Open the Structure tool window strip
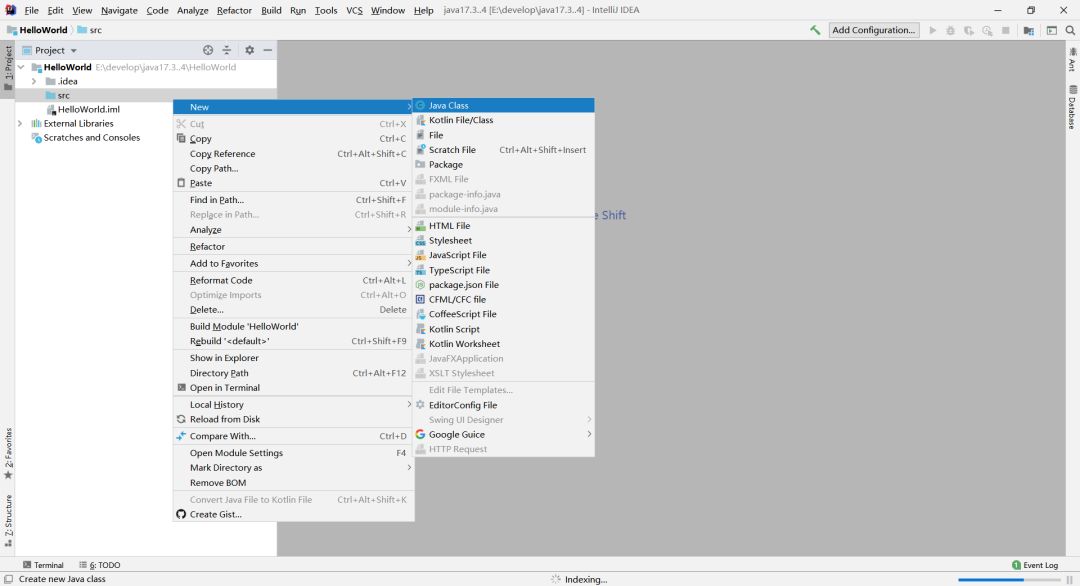1080x586 pixels. coord(8,521)
